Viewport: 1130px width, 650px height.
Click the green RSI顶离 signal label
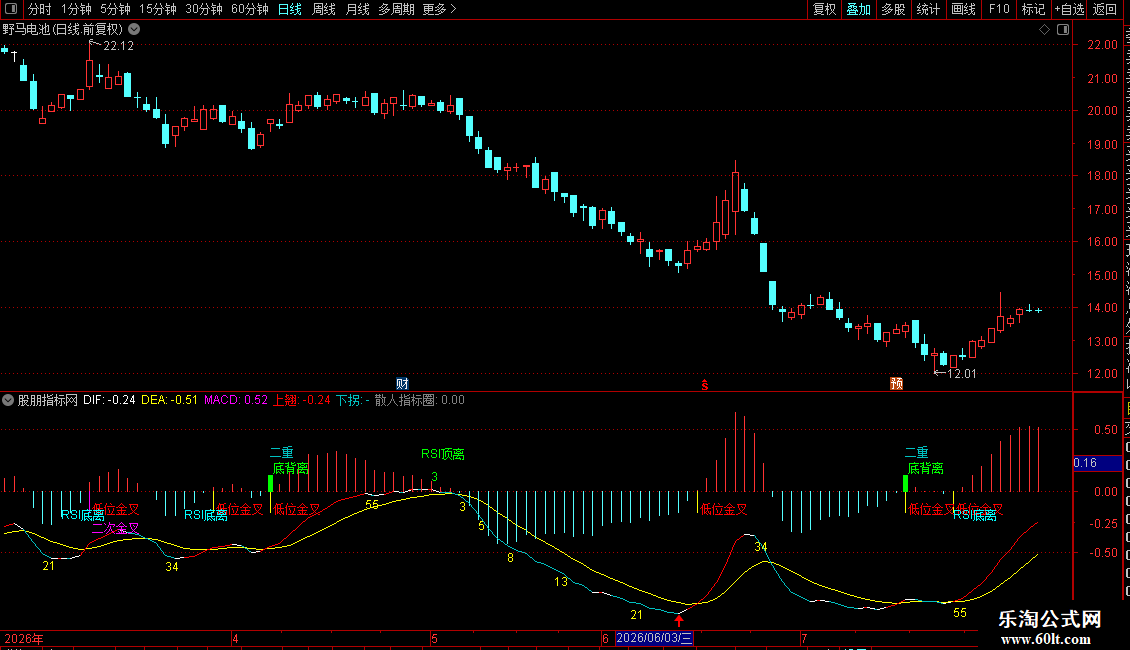(442, 454)
